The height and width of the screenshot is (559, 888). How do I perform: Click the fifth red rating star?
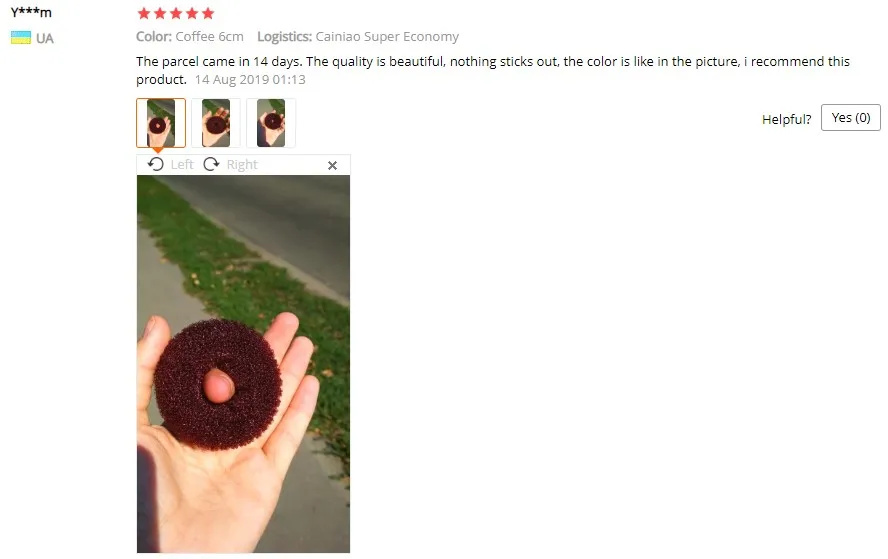coord(208,13)
